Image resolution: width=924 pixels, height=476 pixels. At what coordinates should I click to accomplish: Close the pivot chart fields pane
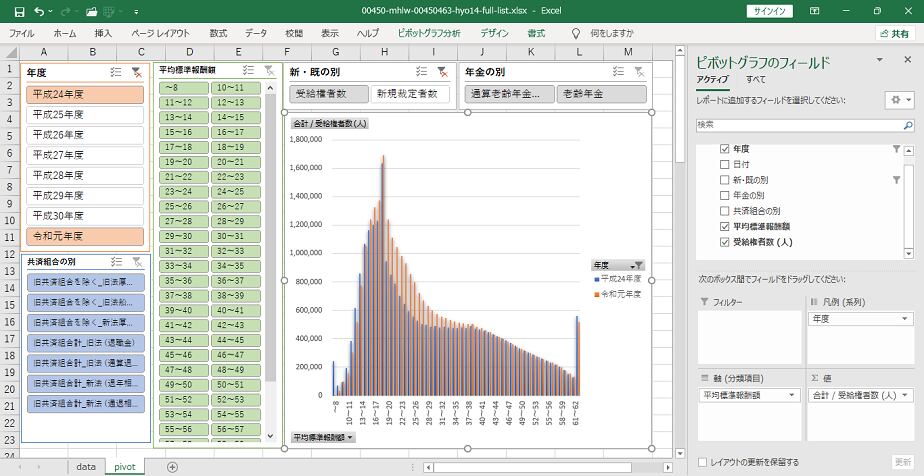pyautogui.click(x=907, y=60)
